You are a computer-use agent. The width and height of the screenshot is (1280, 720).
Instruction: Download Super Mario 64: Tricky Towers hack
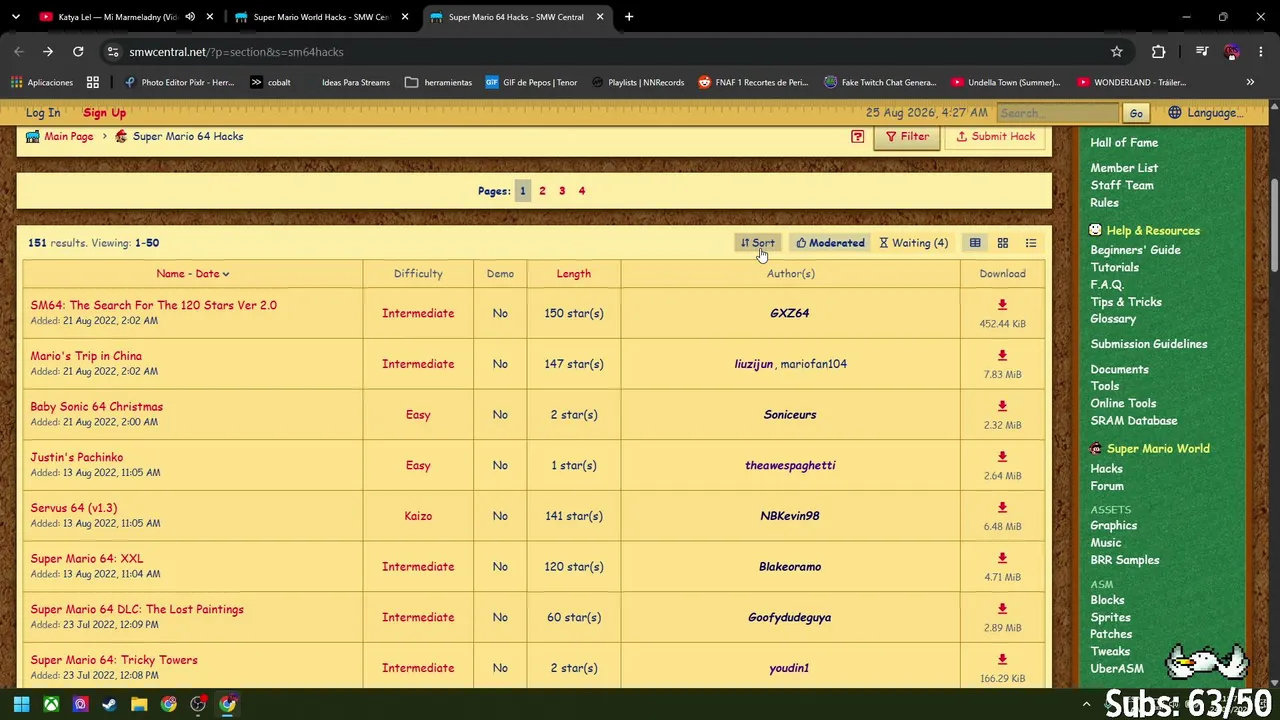click(x=1002, y=660)
